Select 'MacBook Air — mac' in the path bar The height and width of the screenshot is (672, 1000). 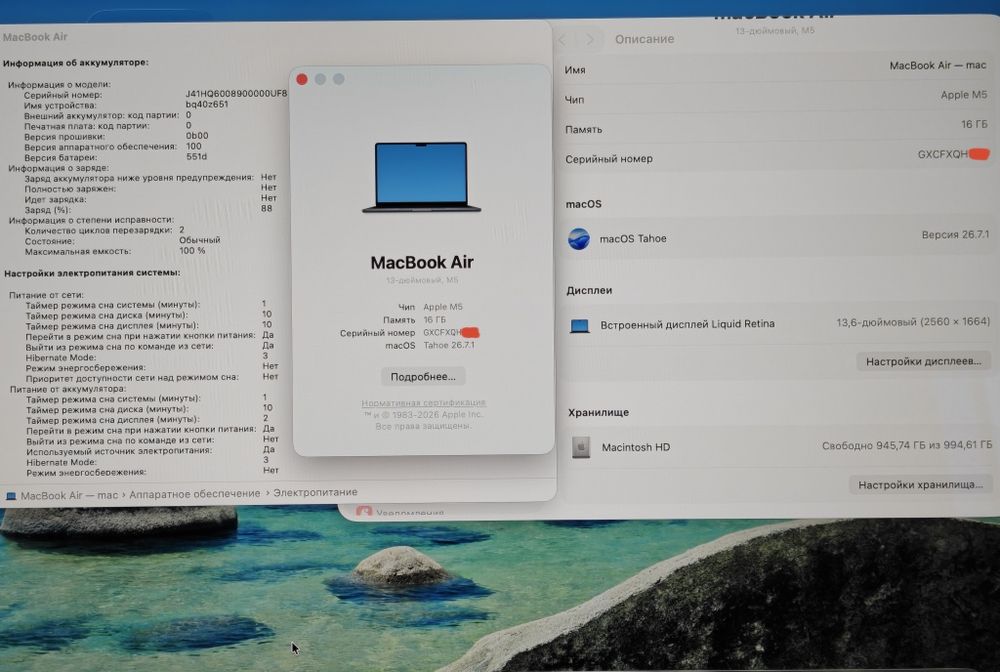tap(69, 495)
